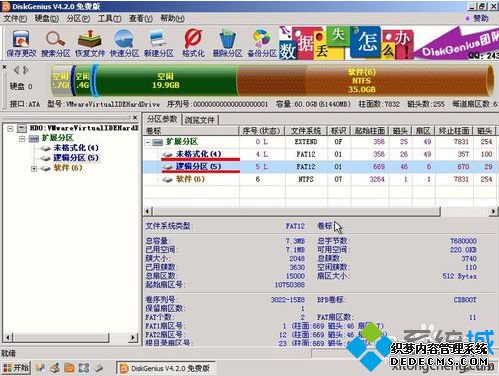Select the 未格式化(4) row in the table

click(320, 154)
